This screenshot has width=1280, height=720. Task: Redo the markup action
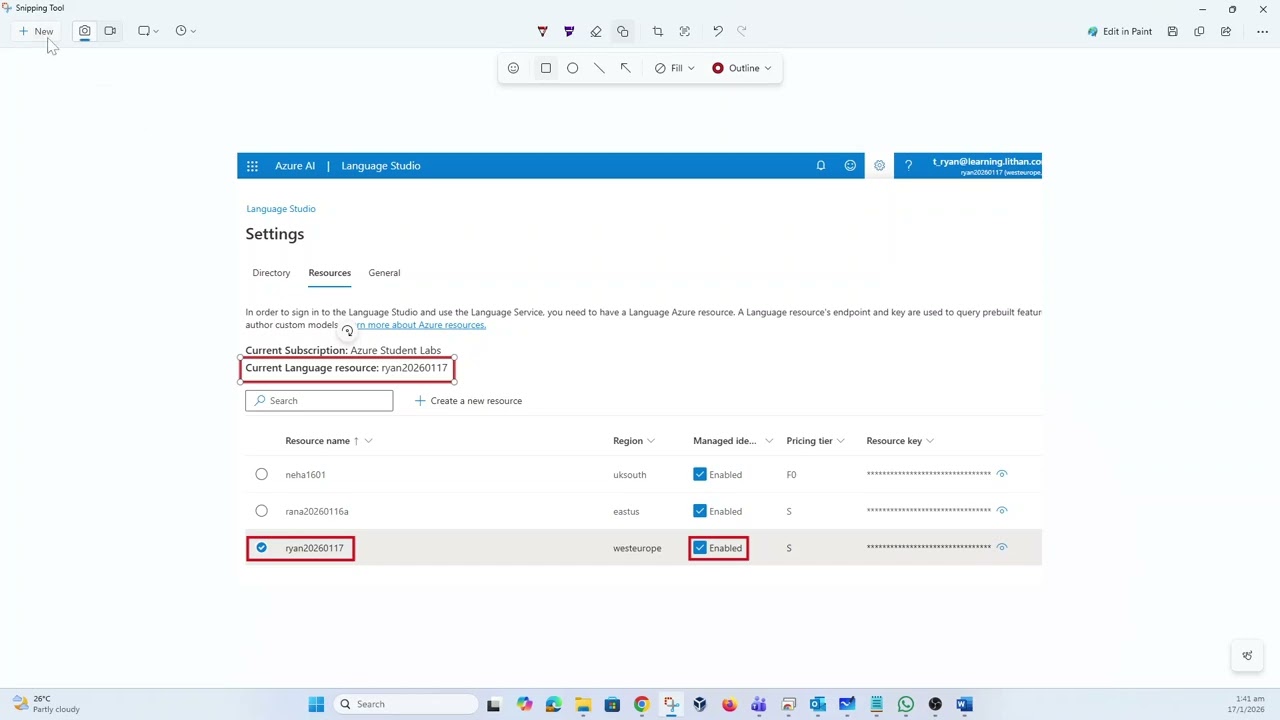742,31
